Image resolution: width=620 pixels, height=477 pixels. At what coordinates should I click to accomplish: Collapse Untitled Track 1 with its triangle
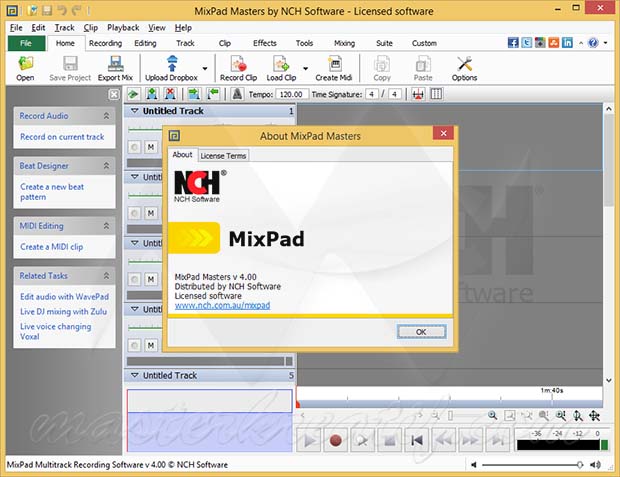(x=134, y=111)
